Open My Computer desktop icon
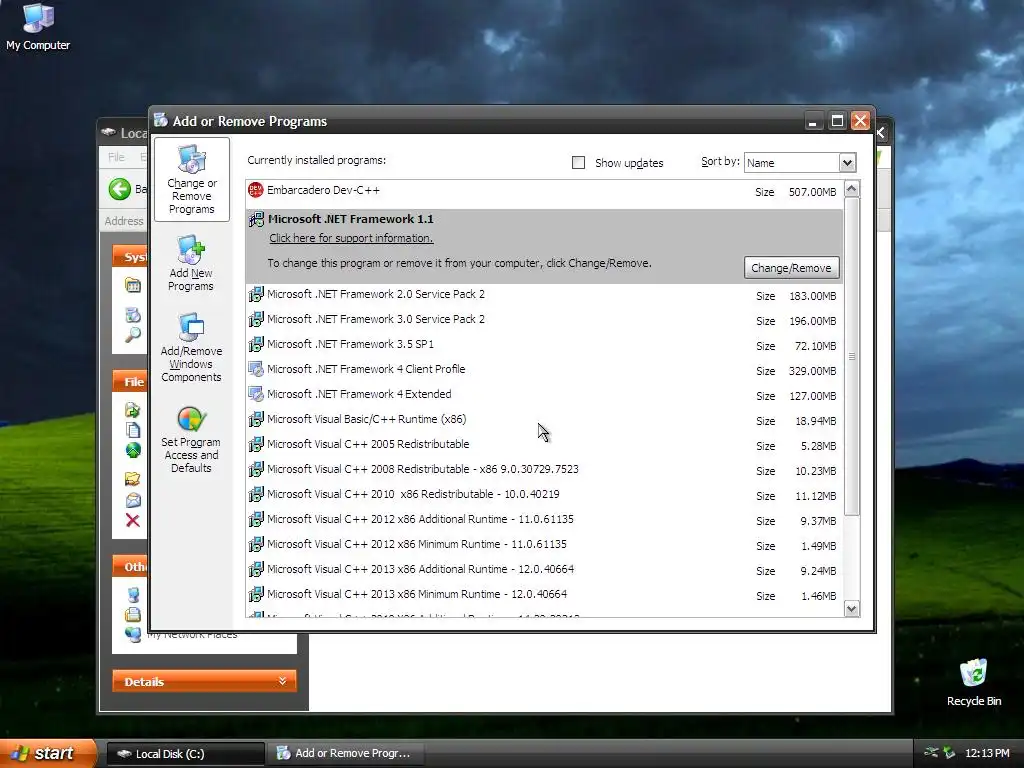1024x768 pixels. [38, 27]
